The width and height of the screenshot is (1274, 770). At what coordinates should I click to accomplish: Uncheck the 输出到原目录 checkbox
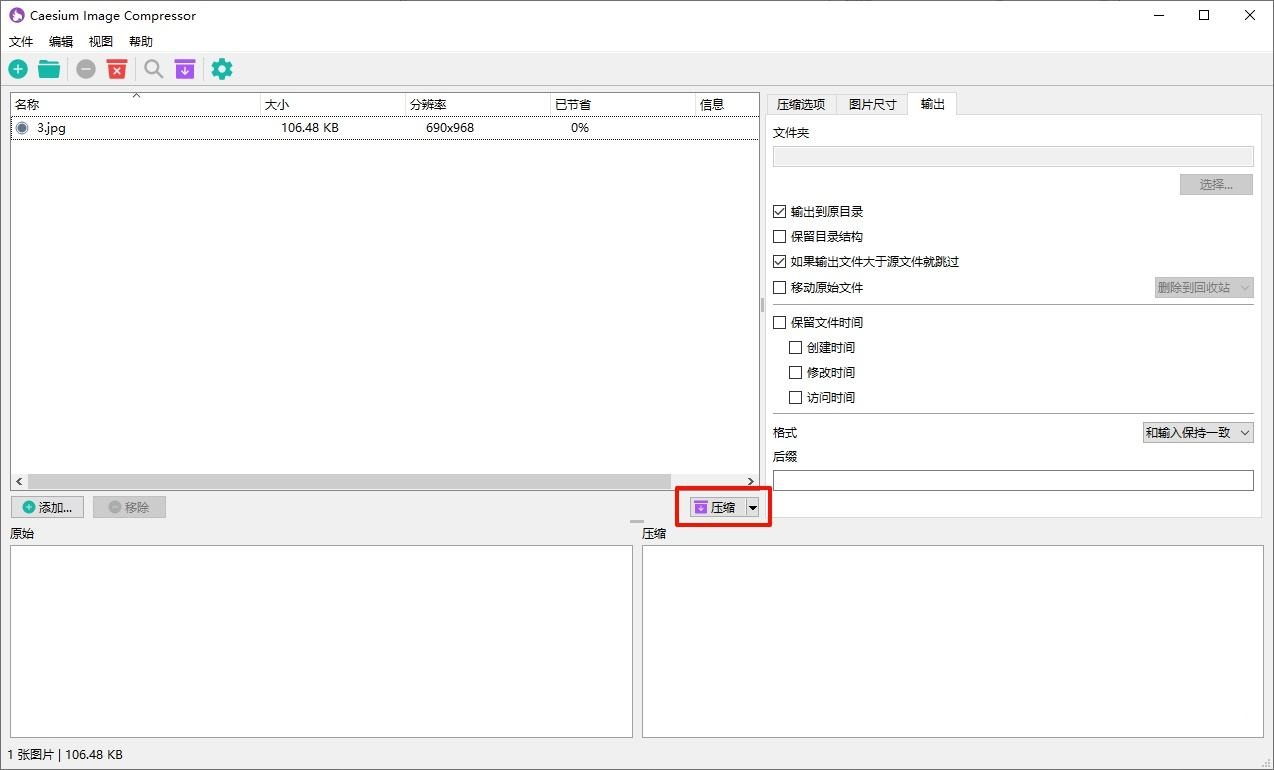780,212
